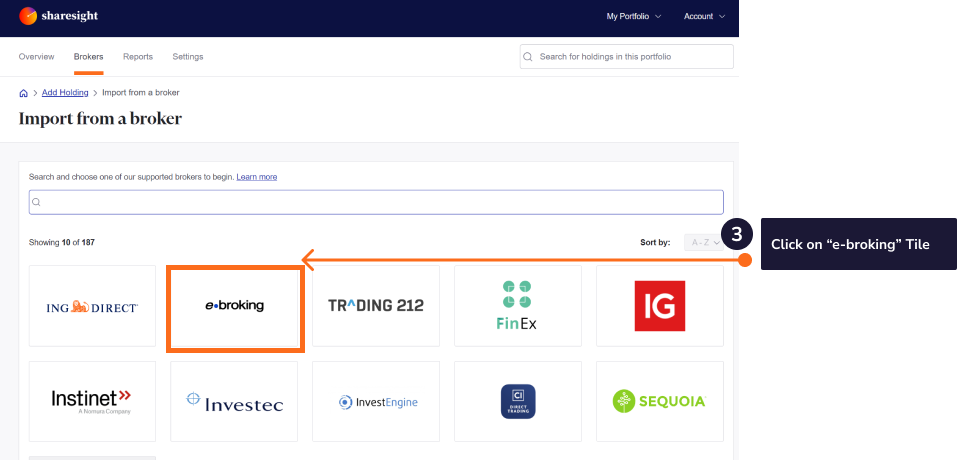
Task: Select the Sequoia broker tile
Action: (660, 402)
